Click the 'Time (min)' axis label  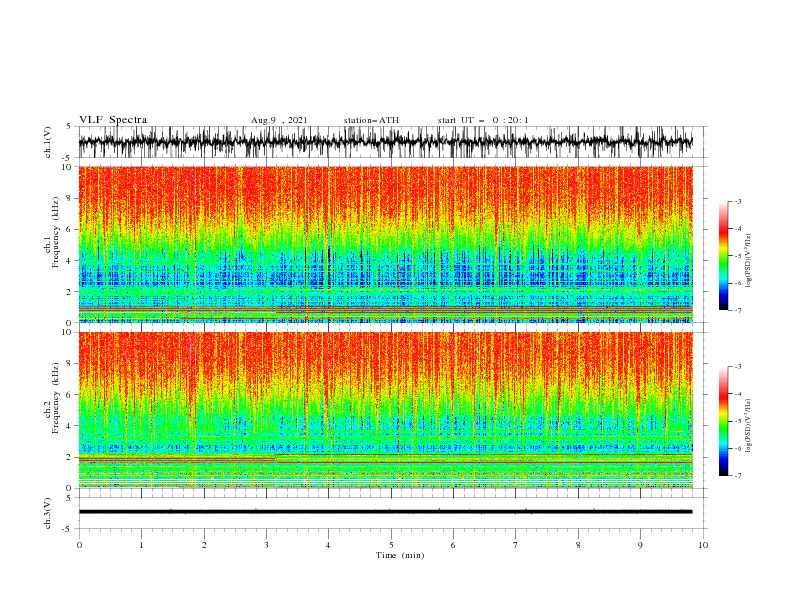point(400,555)
